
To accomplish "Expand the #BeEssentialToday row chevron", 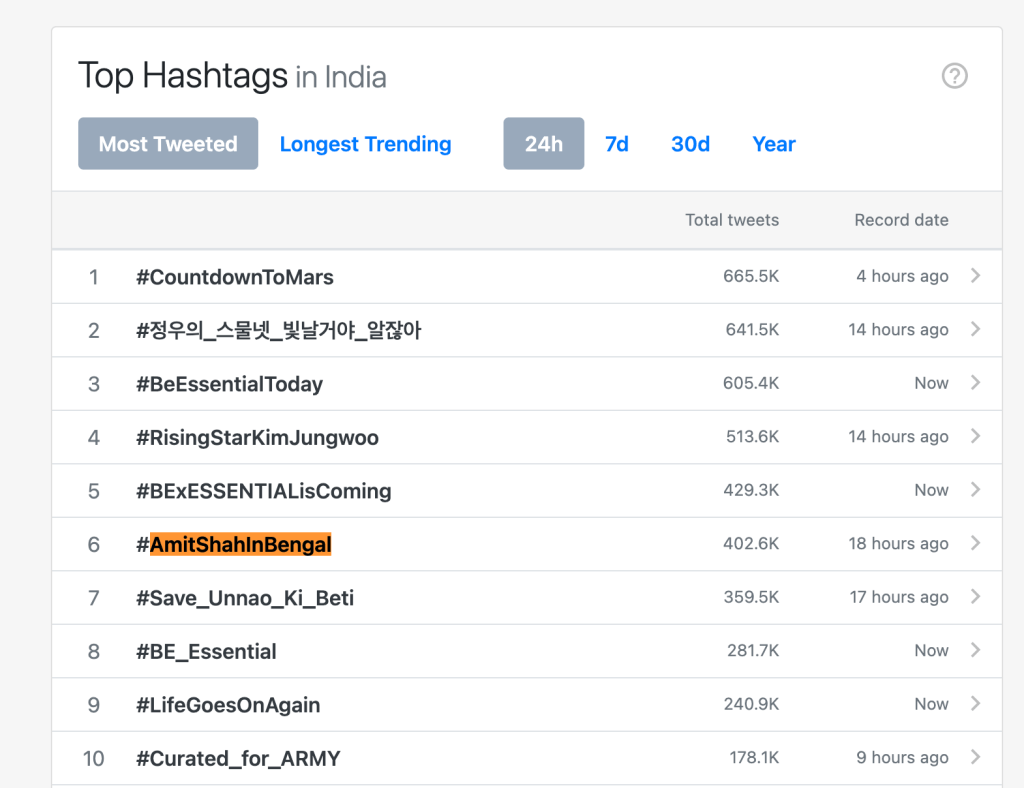I will coord(975,383).
